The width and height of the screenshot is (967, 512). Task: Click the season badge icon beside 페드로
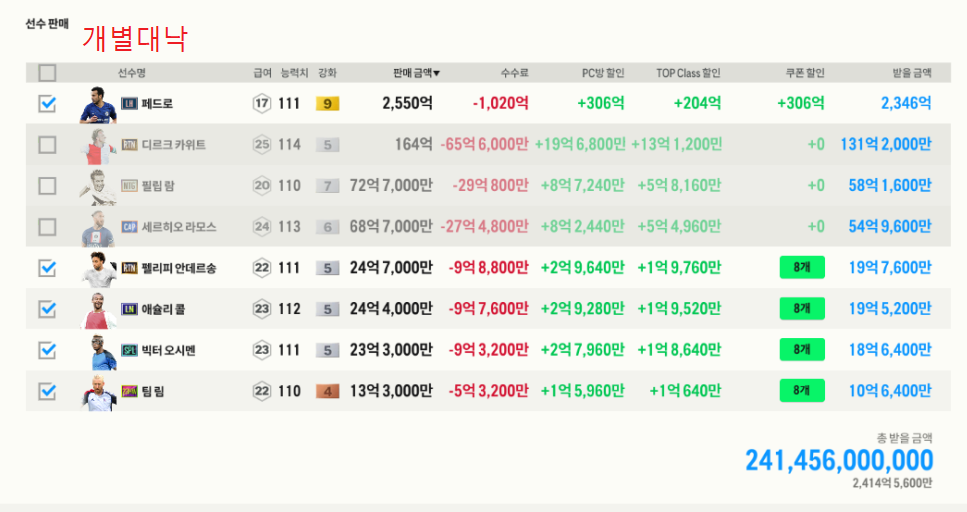129,103
